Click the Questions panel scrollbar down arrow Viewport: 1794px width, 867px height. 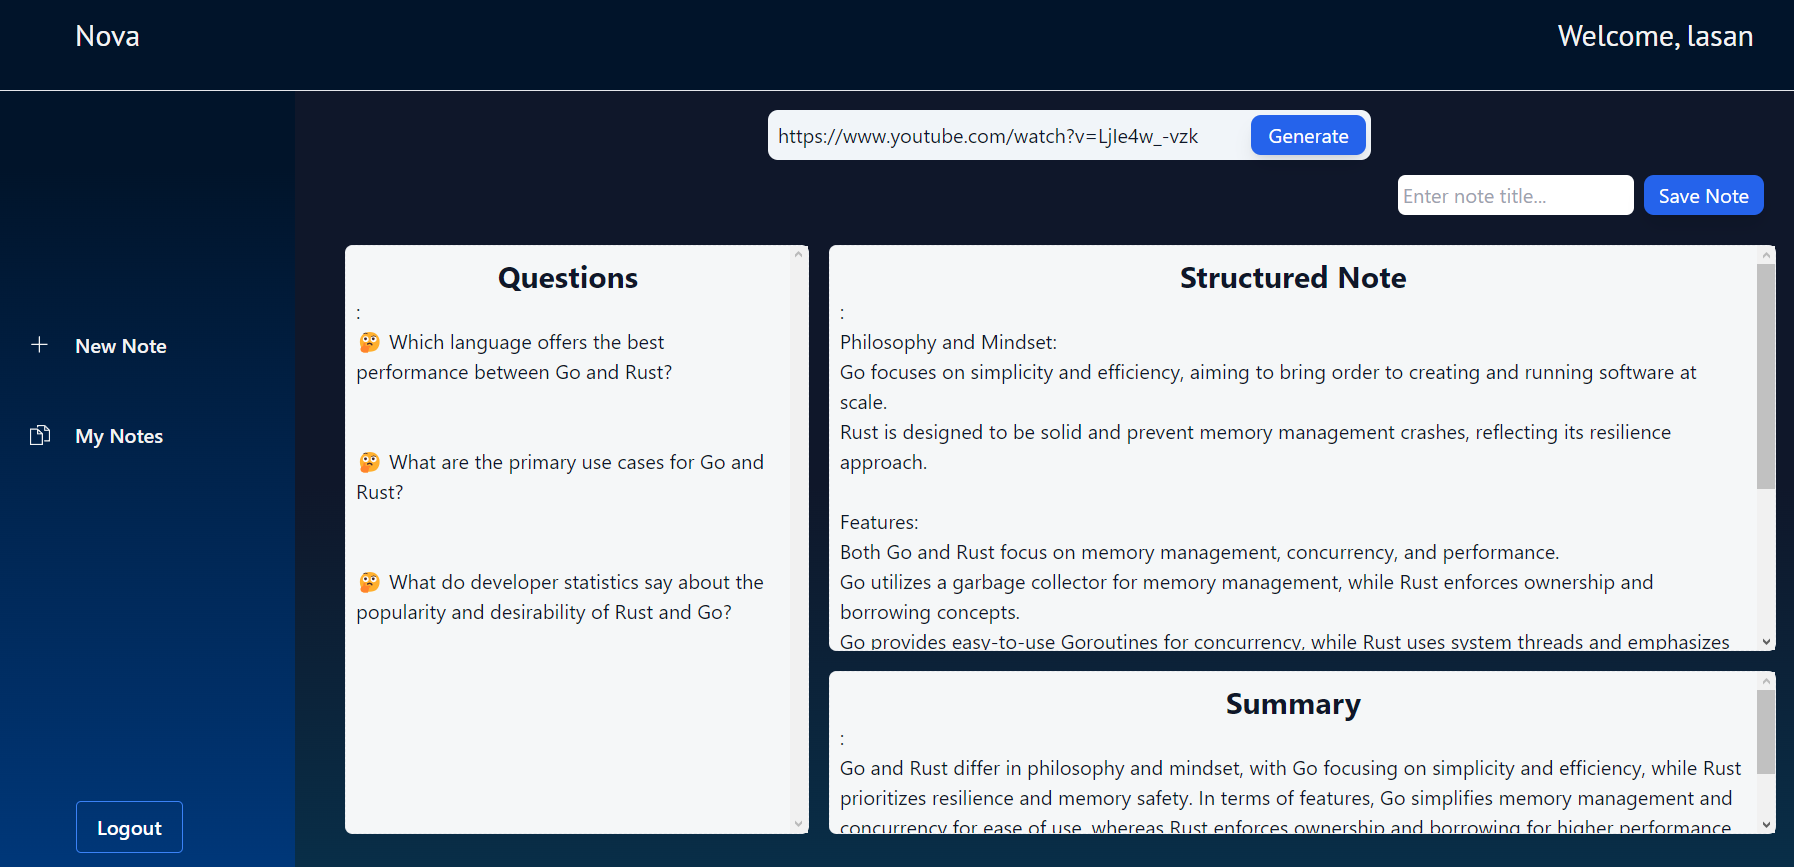point(798,824)
